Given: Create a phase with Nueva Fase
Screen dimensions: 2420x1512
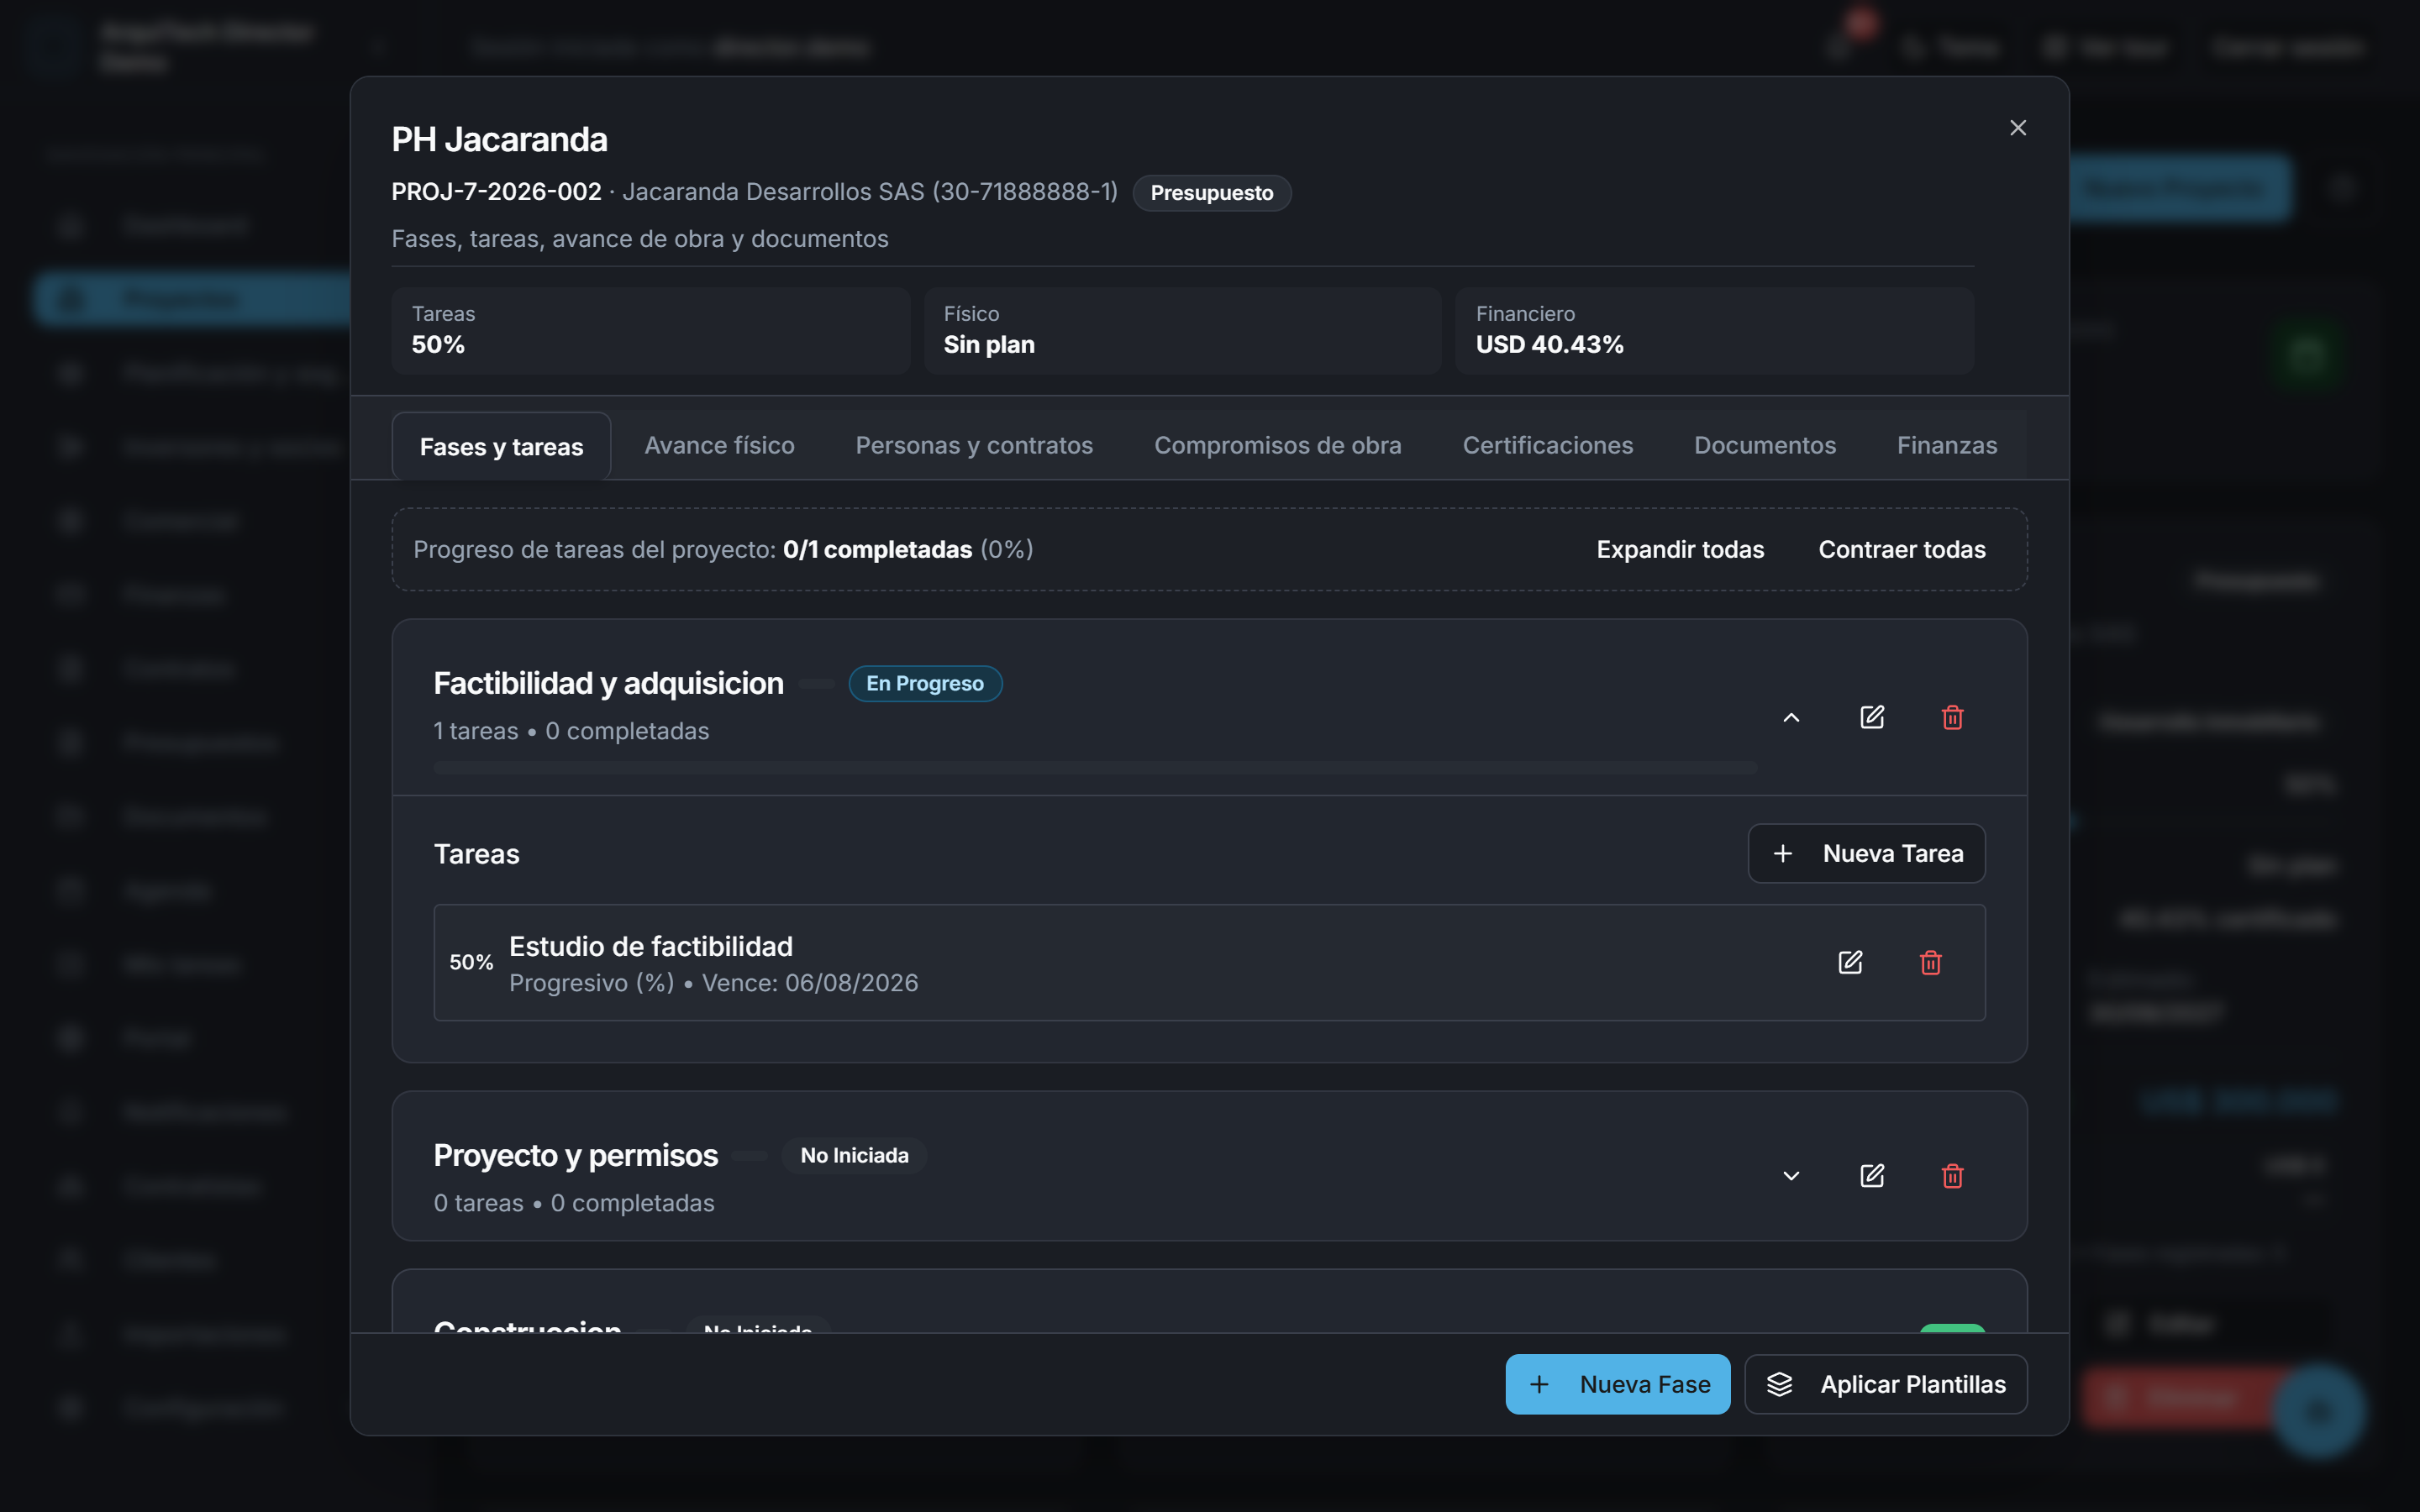Looking at the screenshot, I should pyautogui.click(x=1618, y=1384).
